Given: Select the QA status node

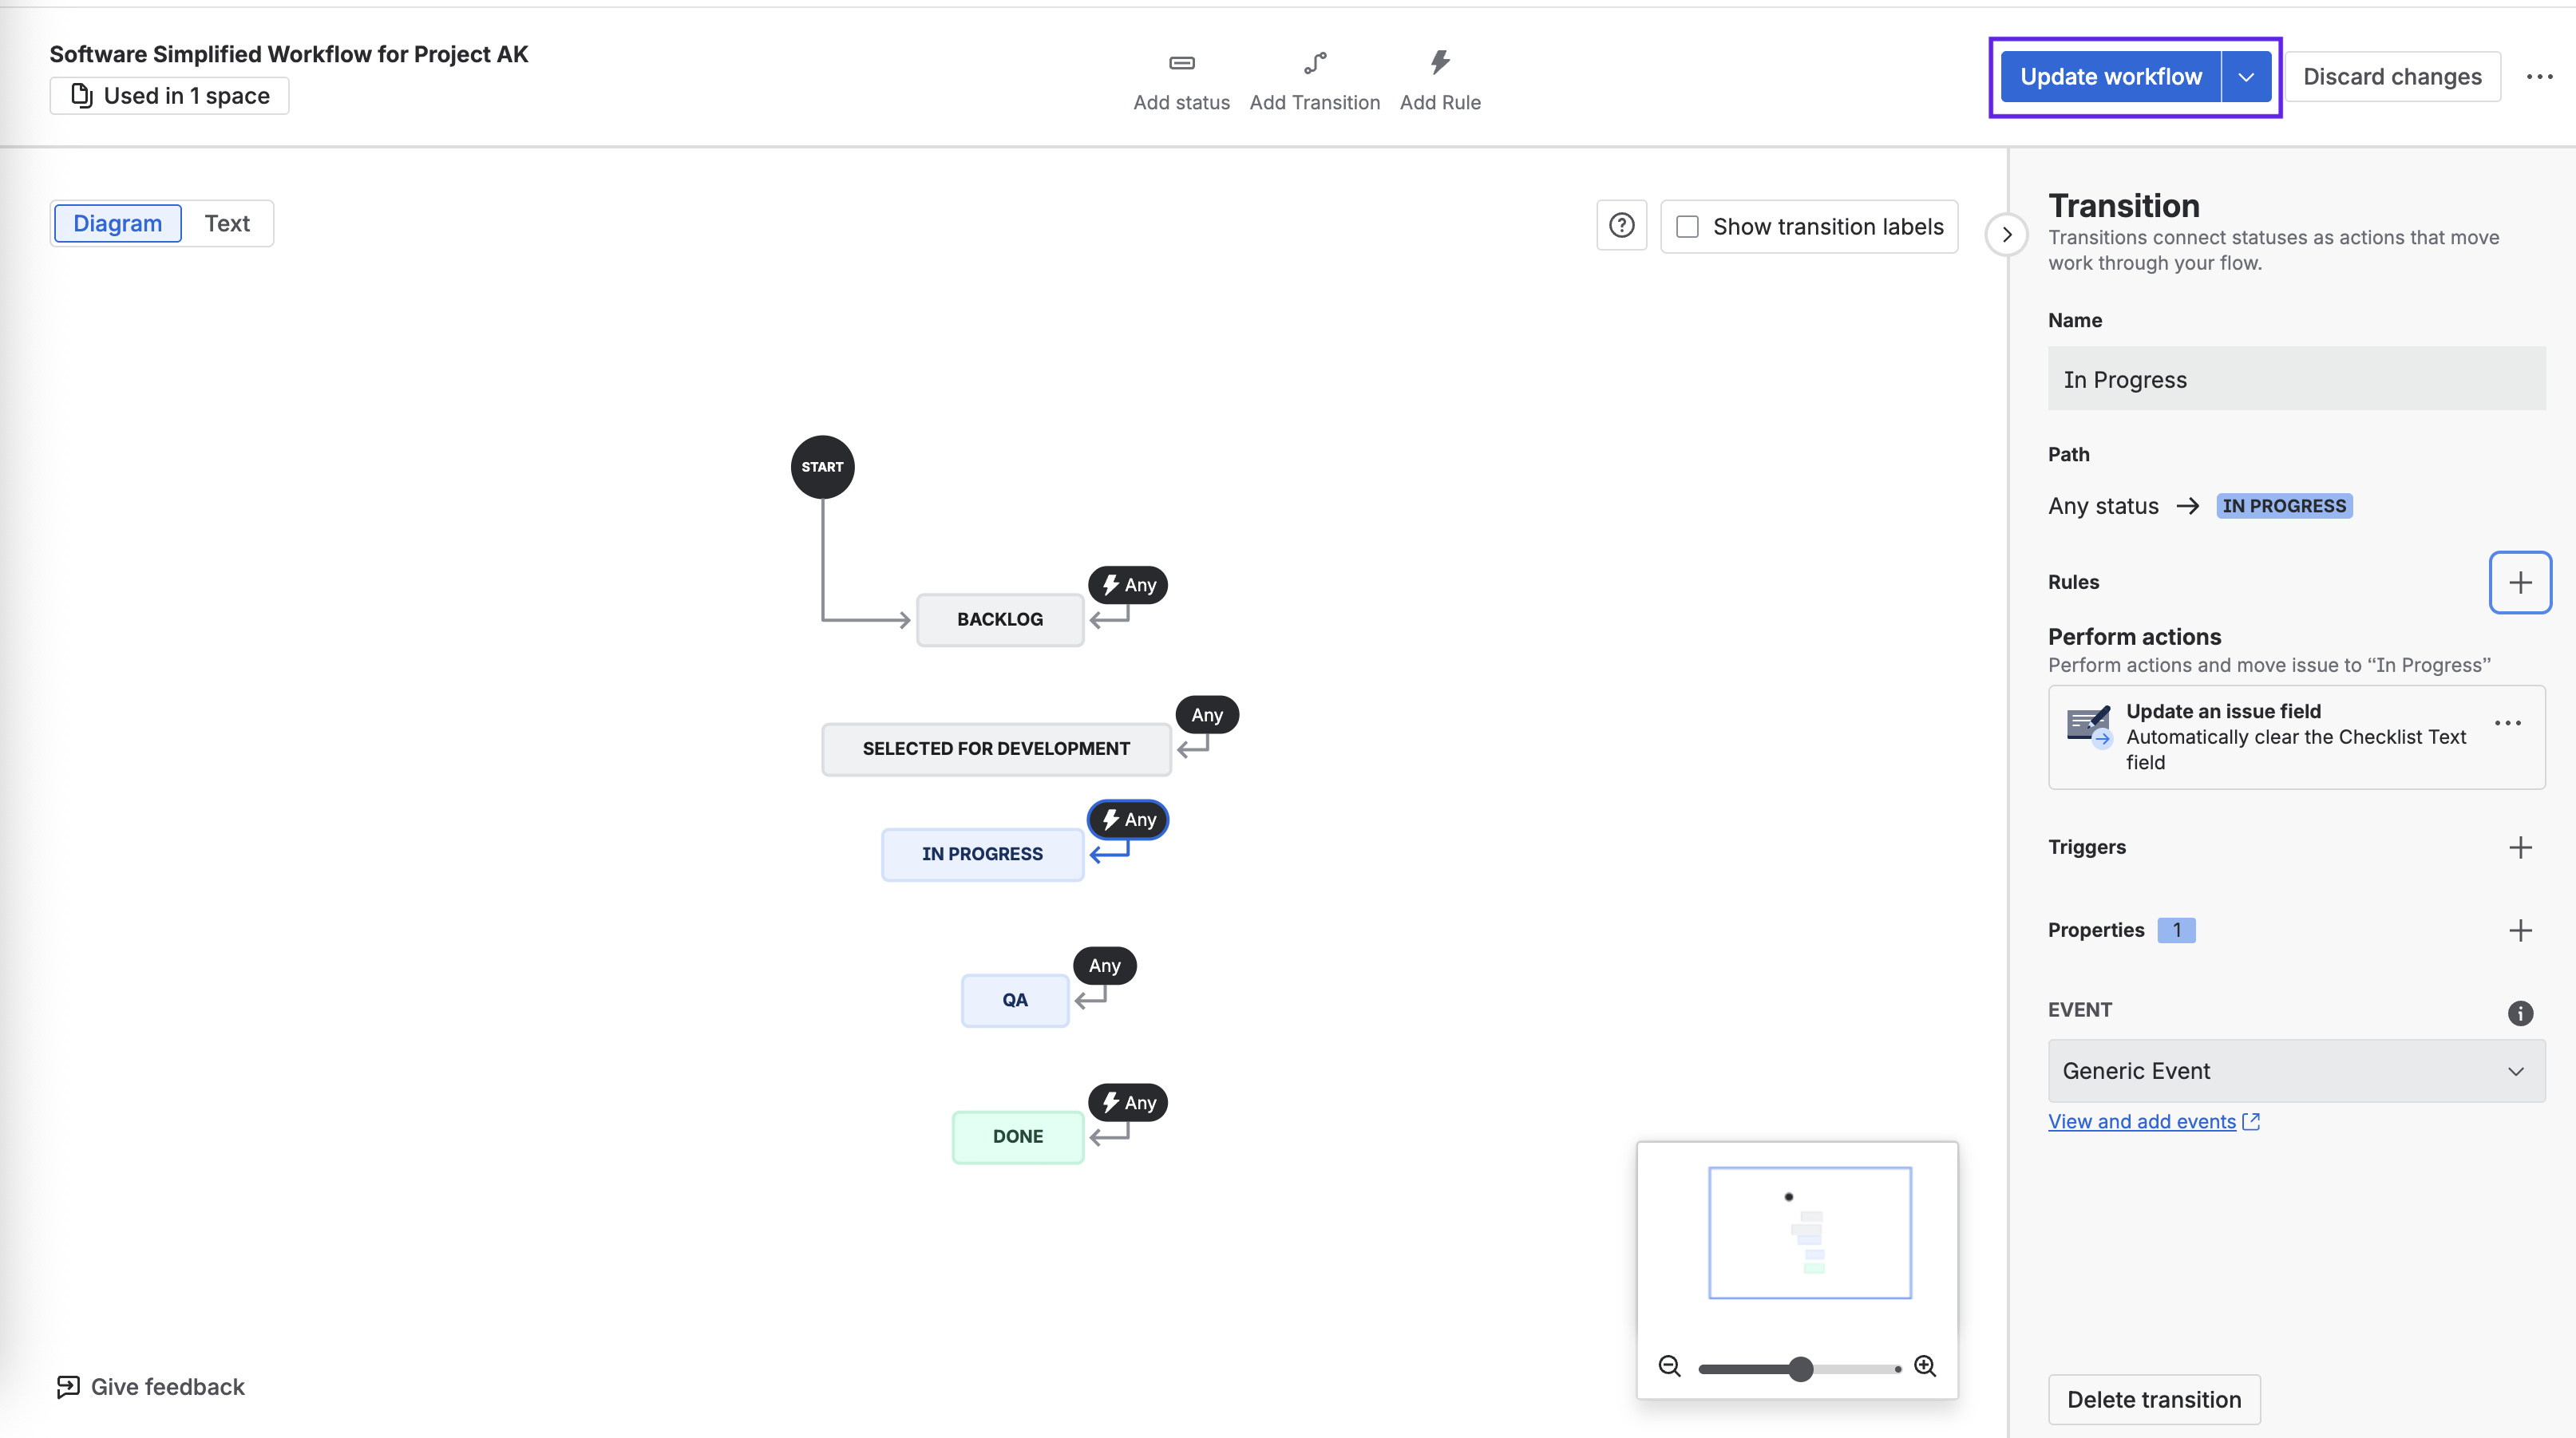Looking at the screenshot, I should 1014,1000.
